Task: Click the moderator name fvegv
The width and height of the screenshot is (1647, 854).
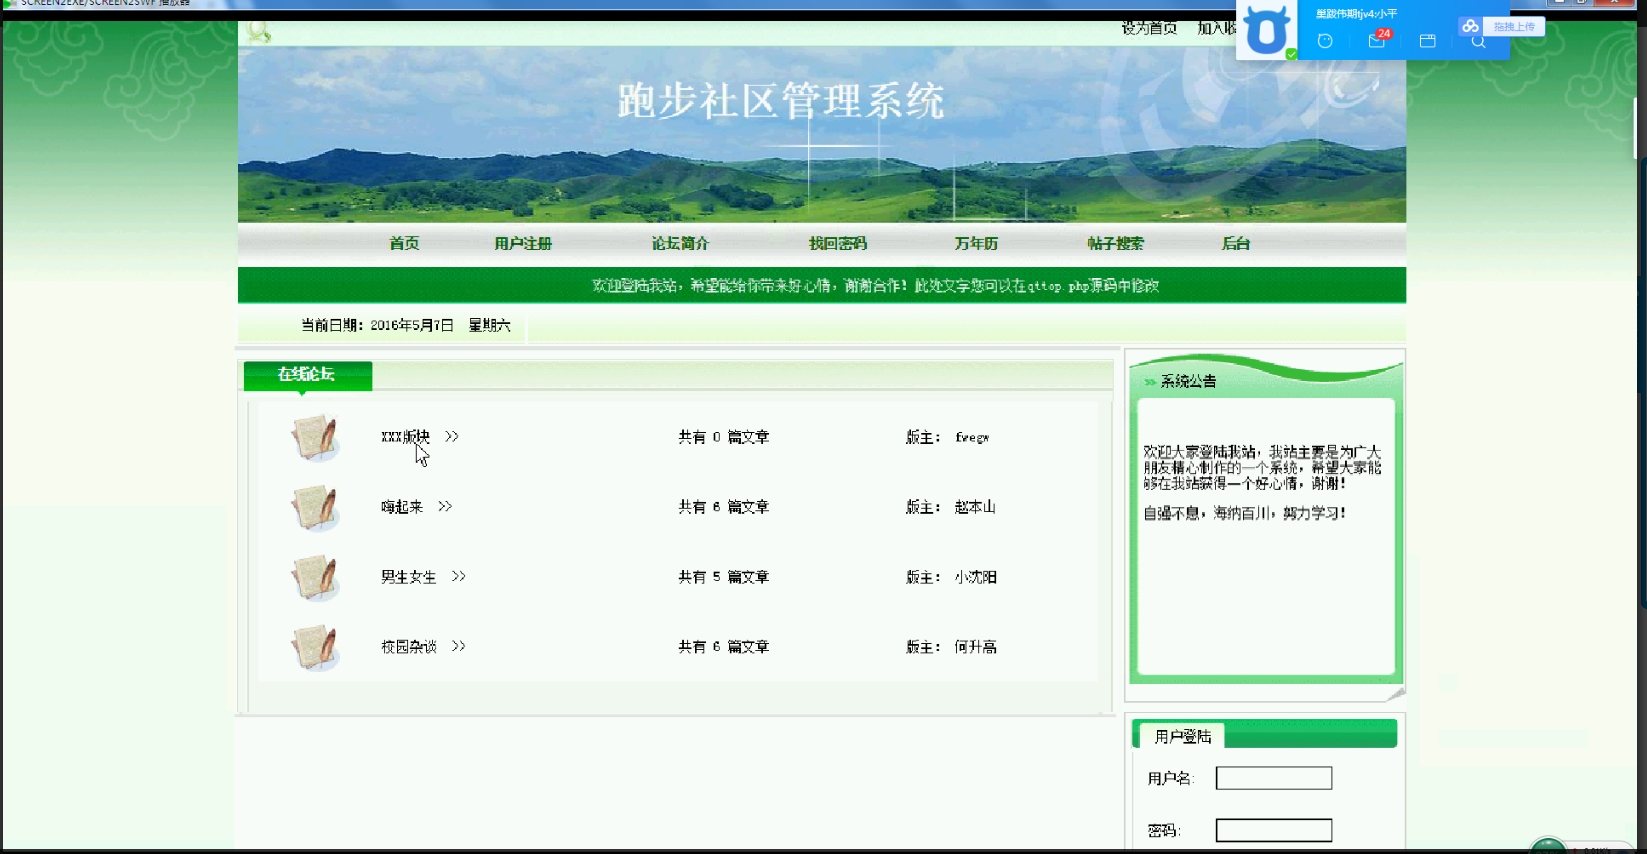Action: pyautogui.click(x=972, y=437)
